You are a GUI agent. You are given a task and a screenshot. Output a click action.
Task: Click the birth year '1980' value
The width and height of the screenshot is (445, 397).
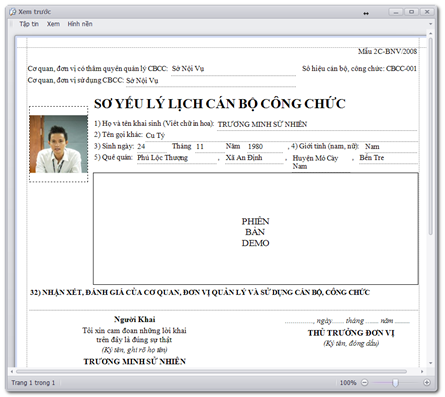(255, 147)
